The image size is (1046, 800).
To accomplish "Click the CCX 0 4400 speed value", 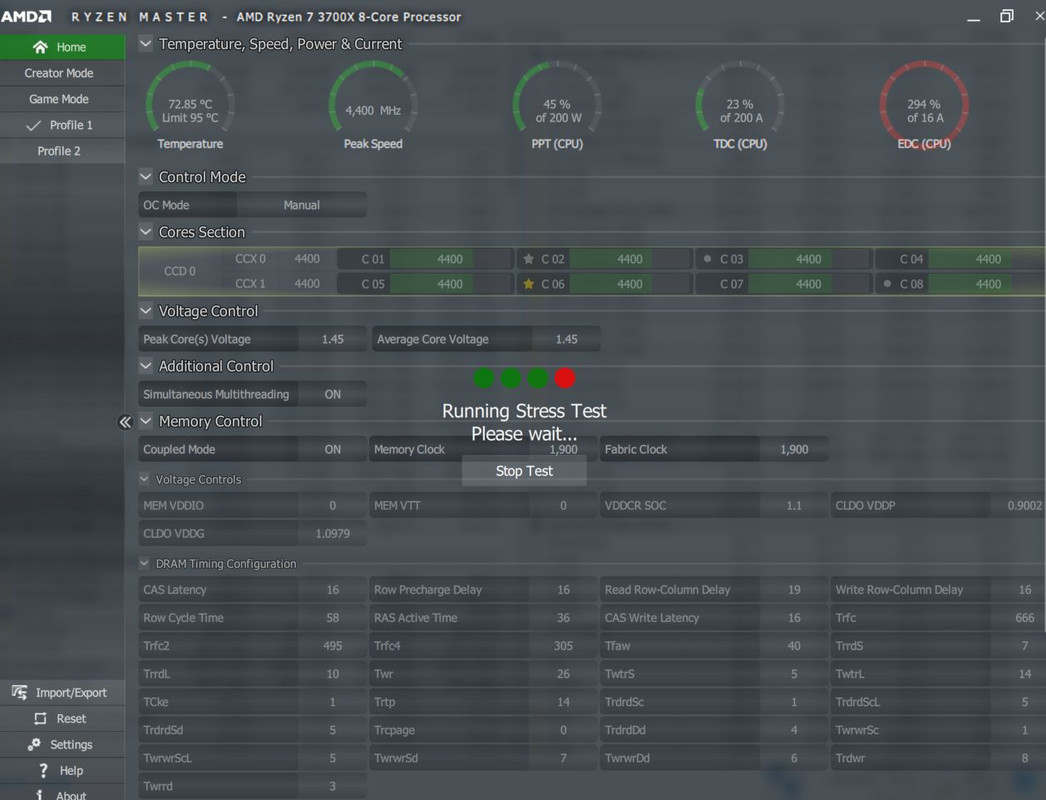I will click(x=307, y=259).
